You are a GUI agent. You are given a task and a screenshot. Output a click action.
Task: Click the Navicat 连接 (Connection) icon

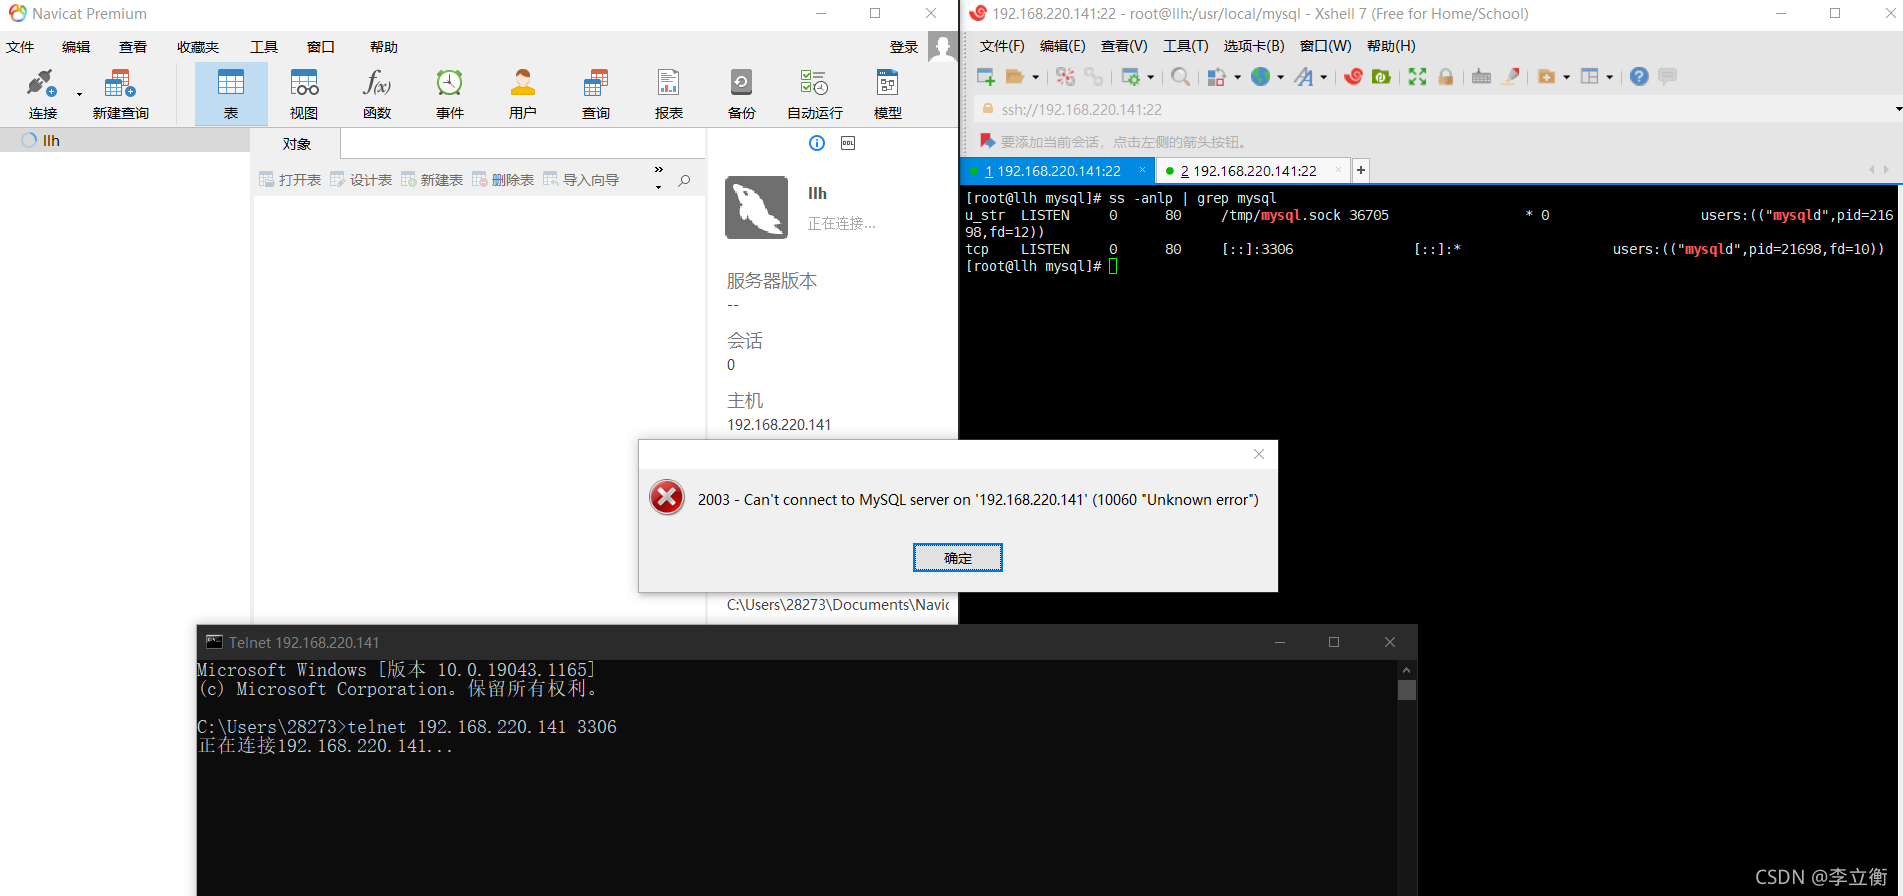click(x=42, y=84)
